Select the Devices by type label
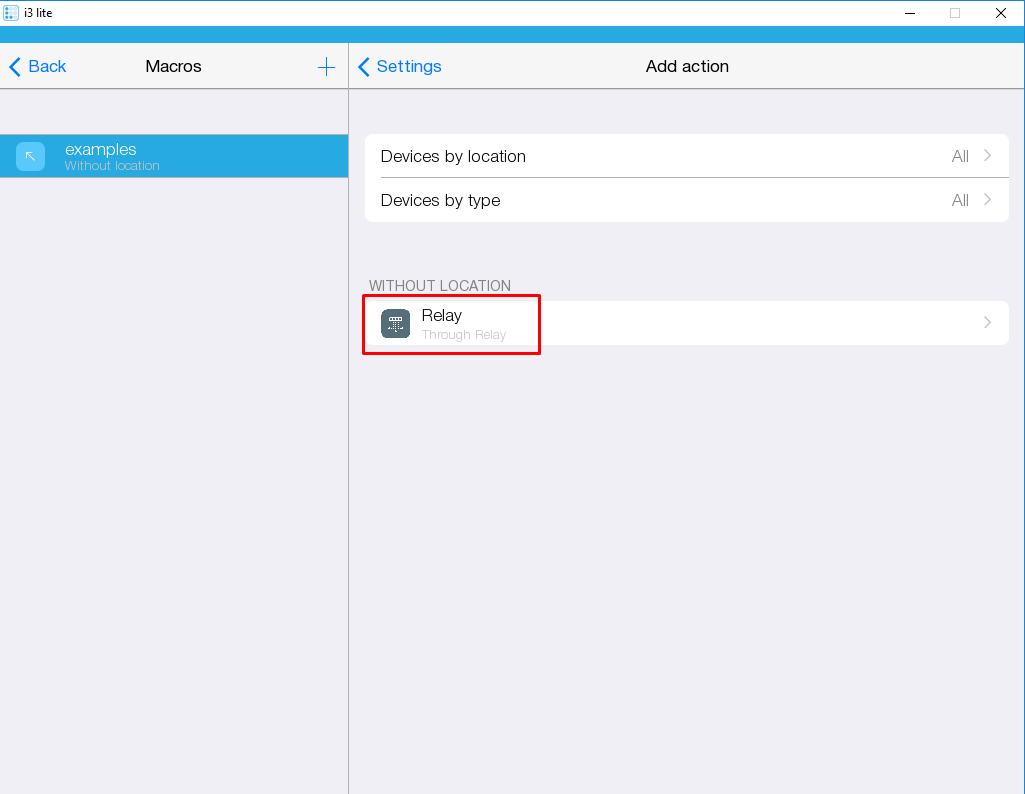 [x=440, y=200]
